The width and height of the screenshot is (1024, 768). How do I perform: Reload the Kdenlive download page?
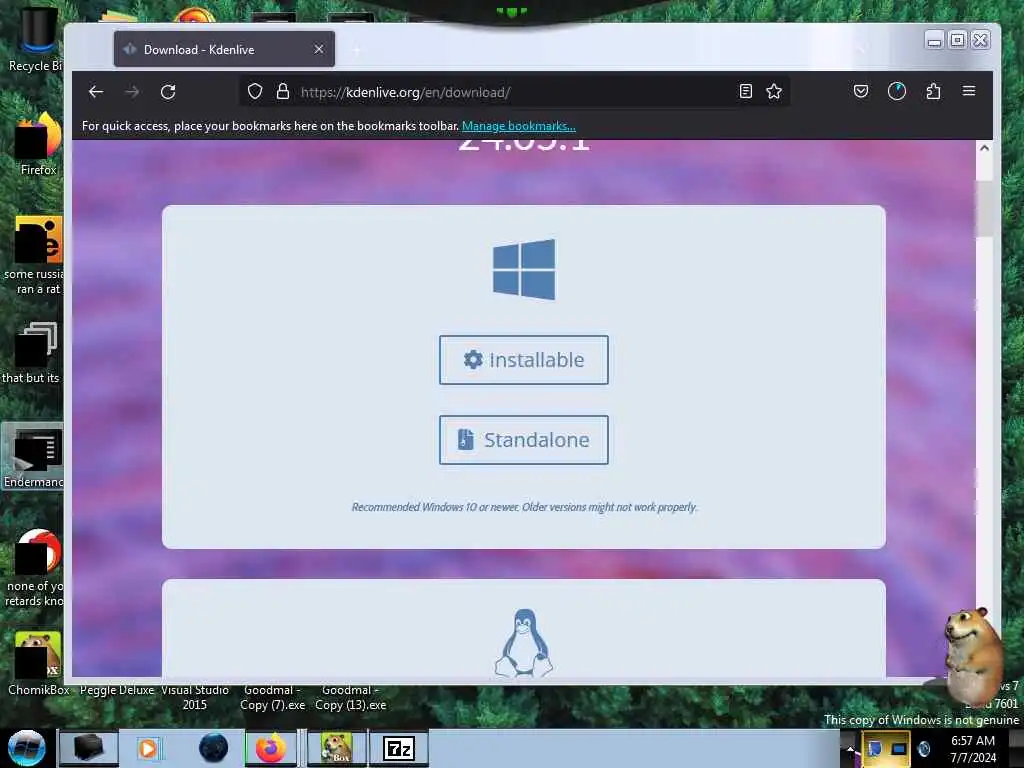pos(168,92)
